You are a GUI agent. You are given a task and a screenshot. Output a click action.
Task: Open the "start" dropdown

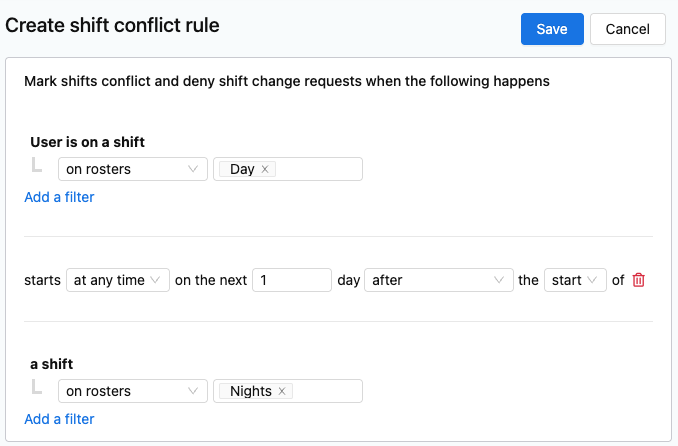tap(575, 280)
